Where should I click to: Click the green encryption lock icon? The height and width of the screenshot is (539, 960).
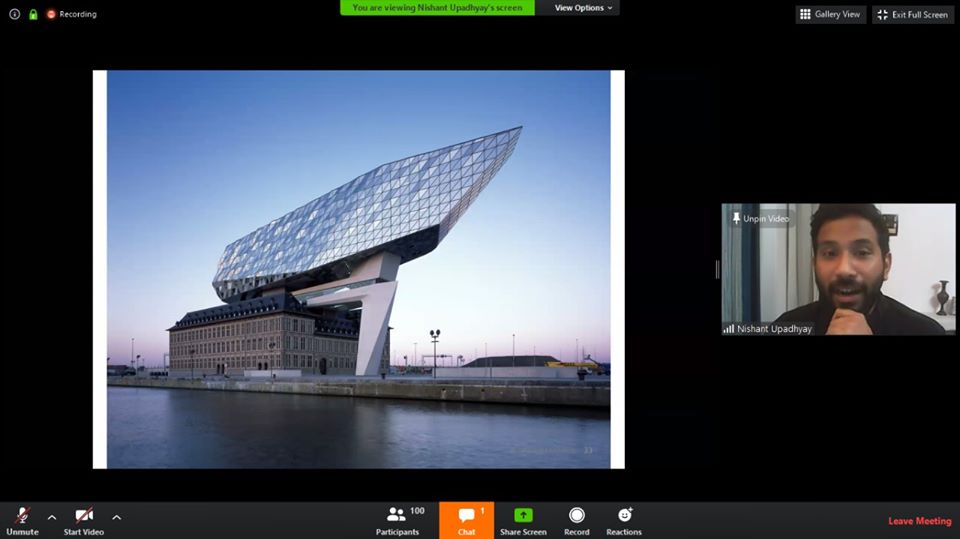coord(33,14)
